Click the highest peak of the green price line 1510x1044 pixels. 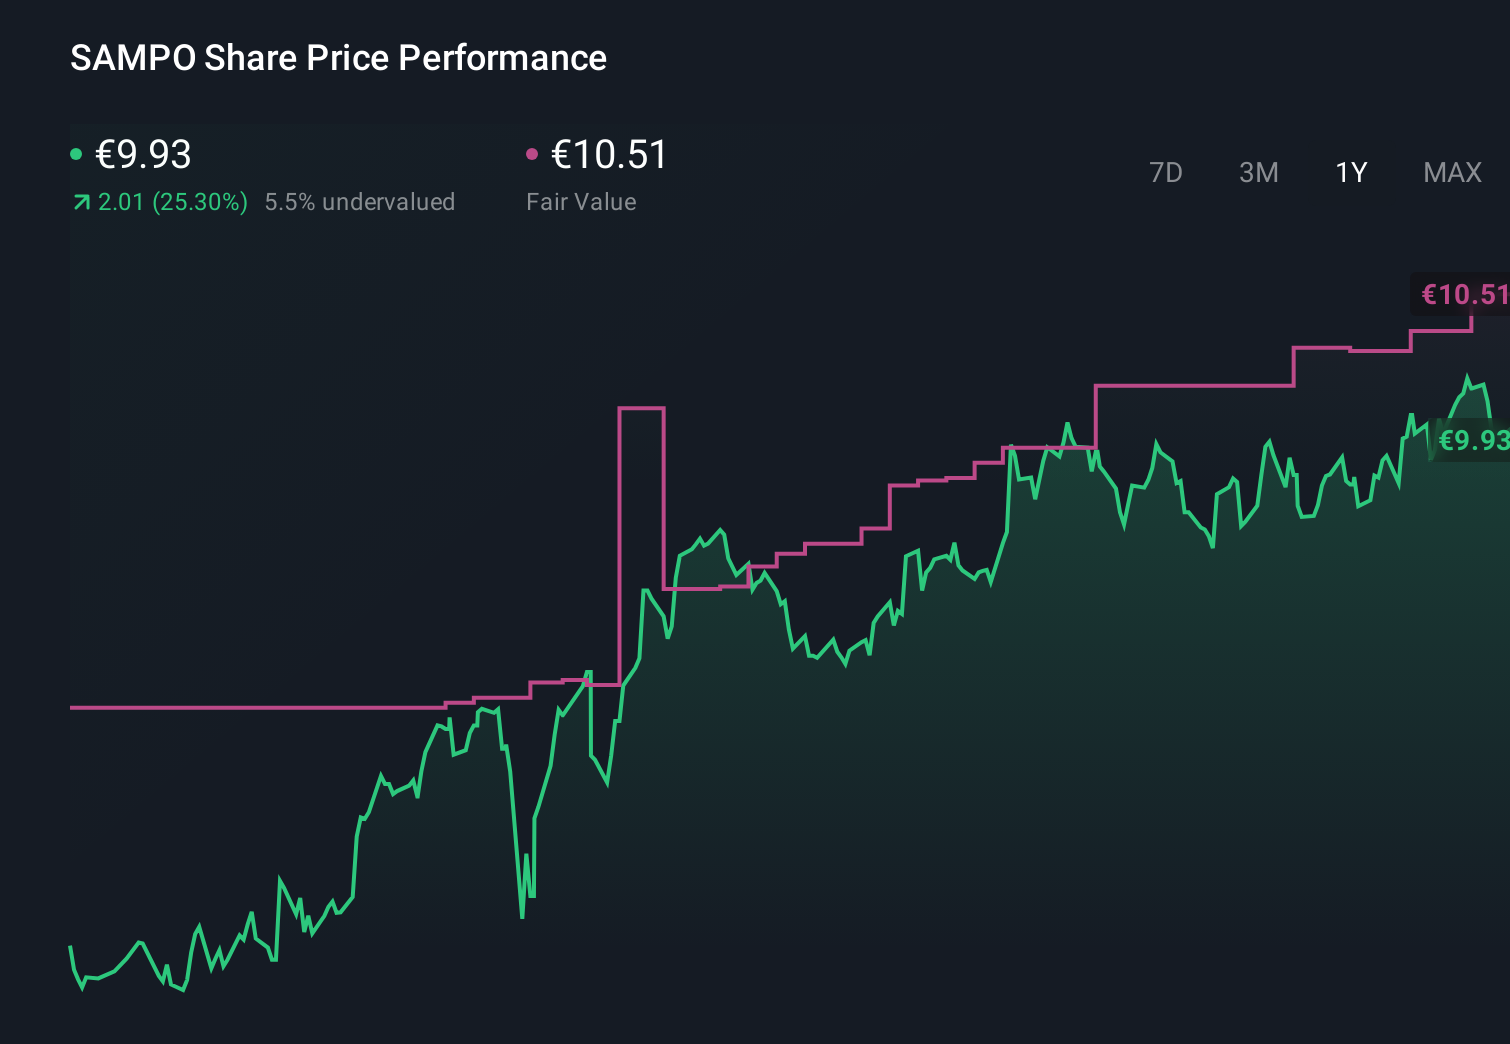pyautogui.click(x=1467, y=377)
